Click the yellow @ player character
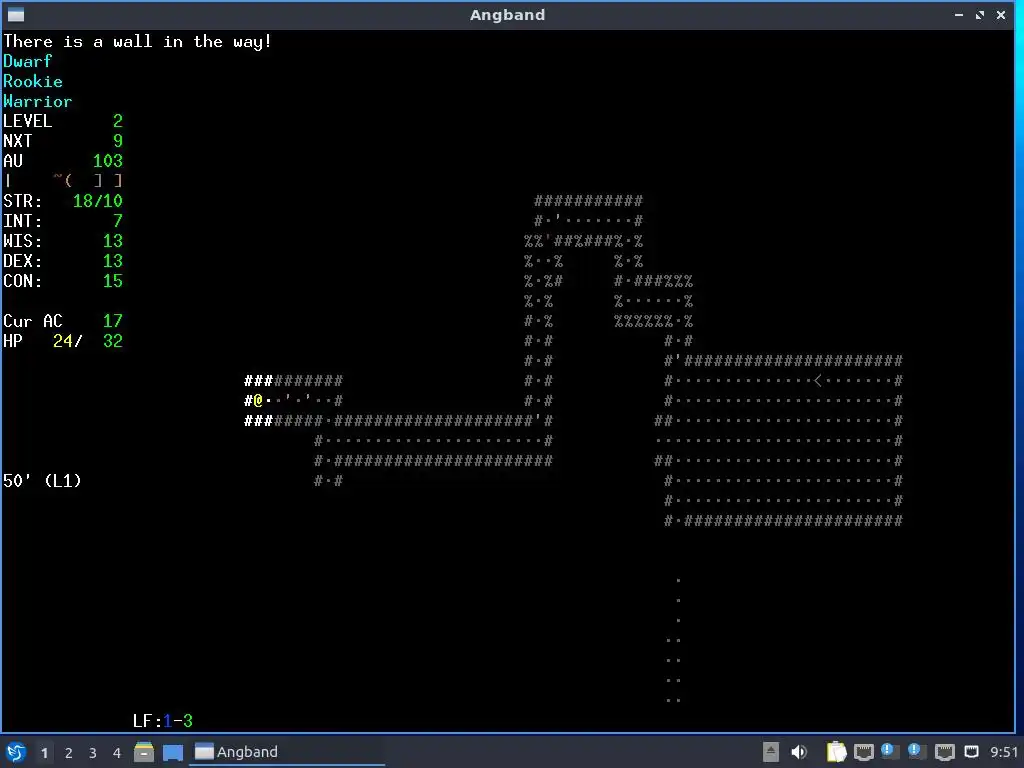This screenshot has height=768, width=1024. click(259, 400)
